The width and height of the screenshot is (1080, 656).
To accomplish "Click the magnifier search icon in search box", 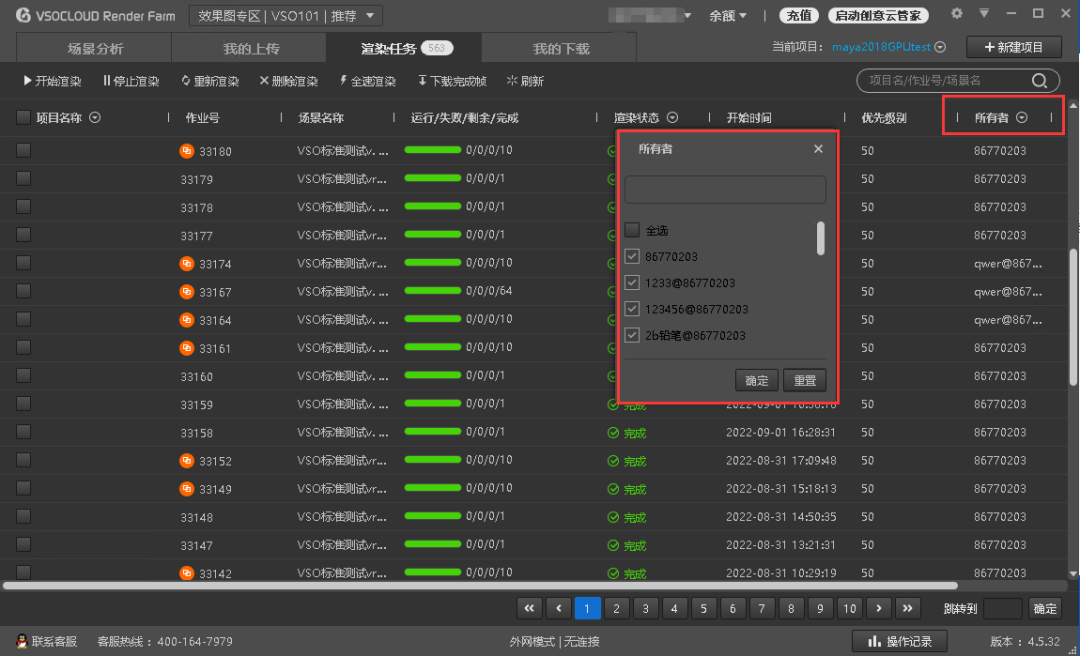I will pos(1040,81).
